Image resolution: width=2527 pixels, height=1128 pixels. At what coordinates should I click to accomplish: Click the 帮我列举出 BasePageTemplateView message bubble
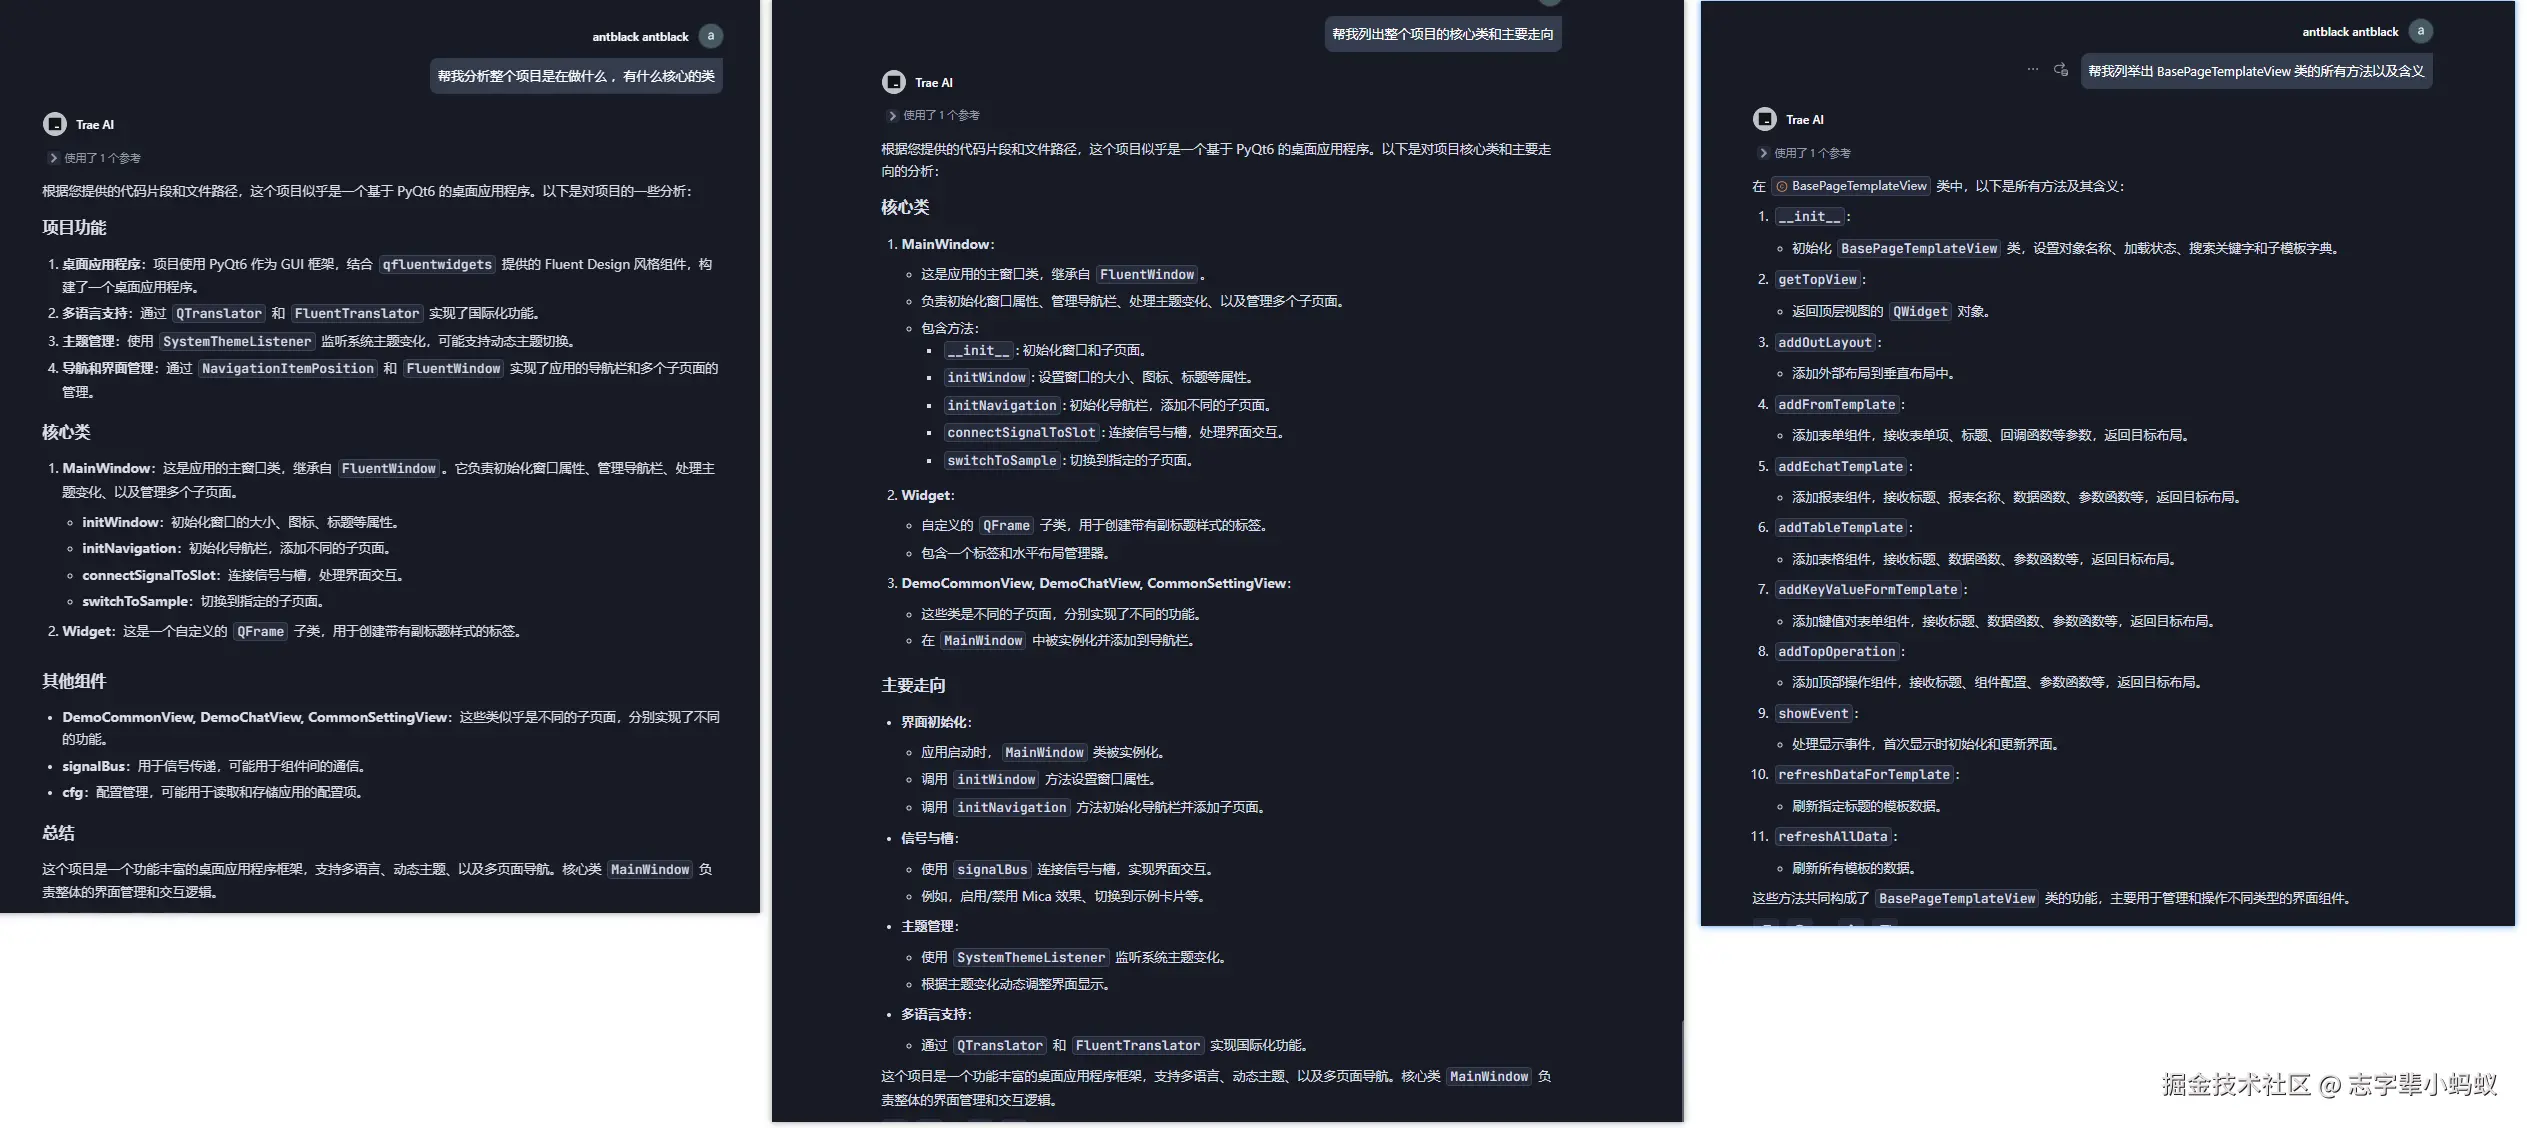[x=2256, y=71]
